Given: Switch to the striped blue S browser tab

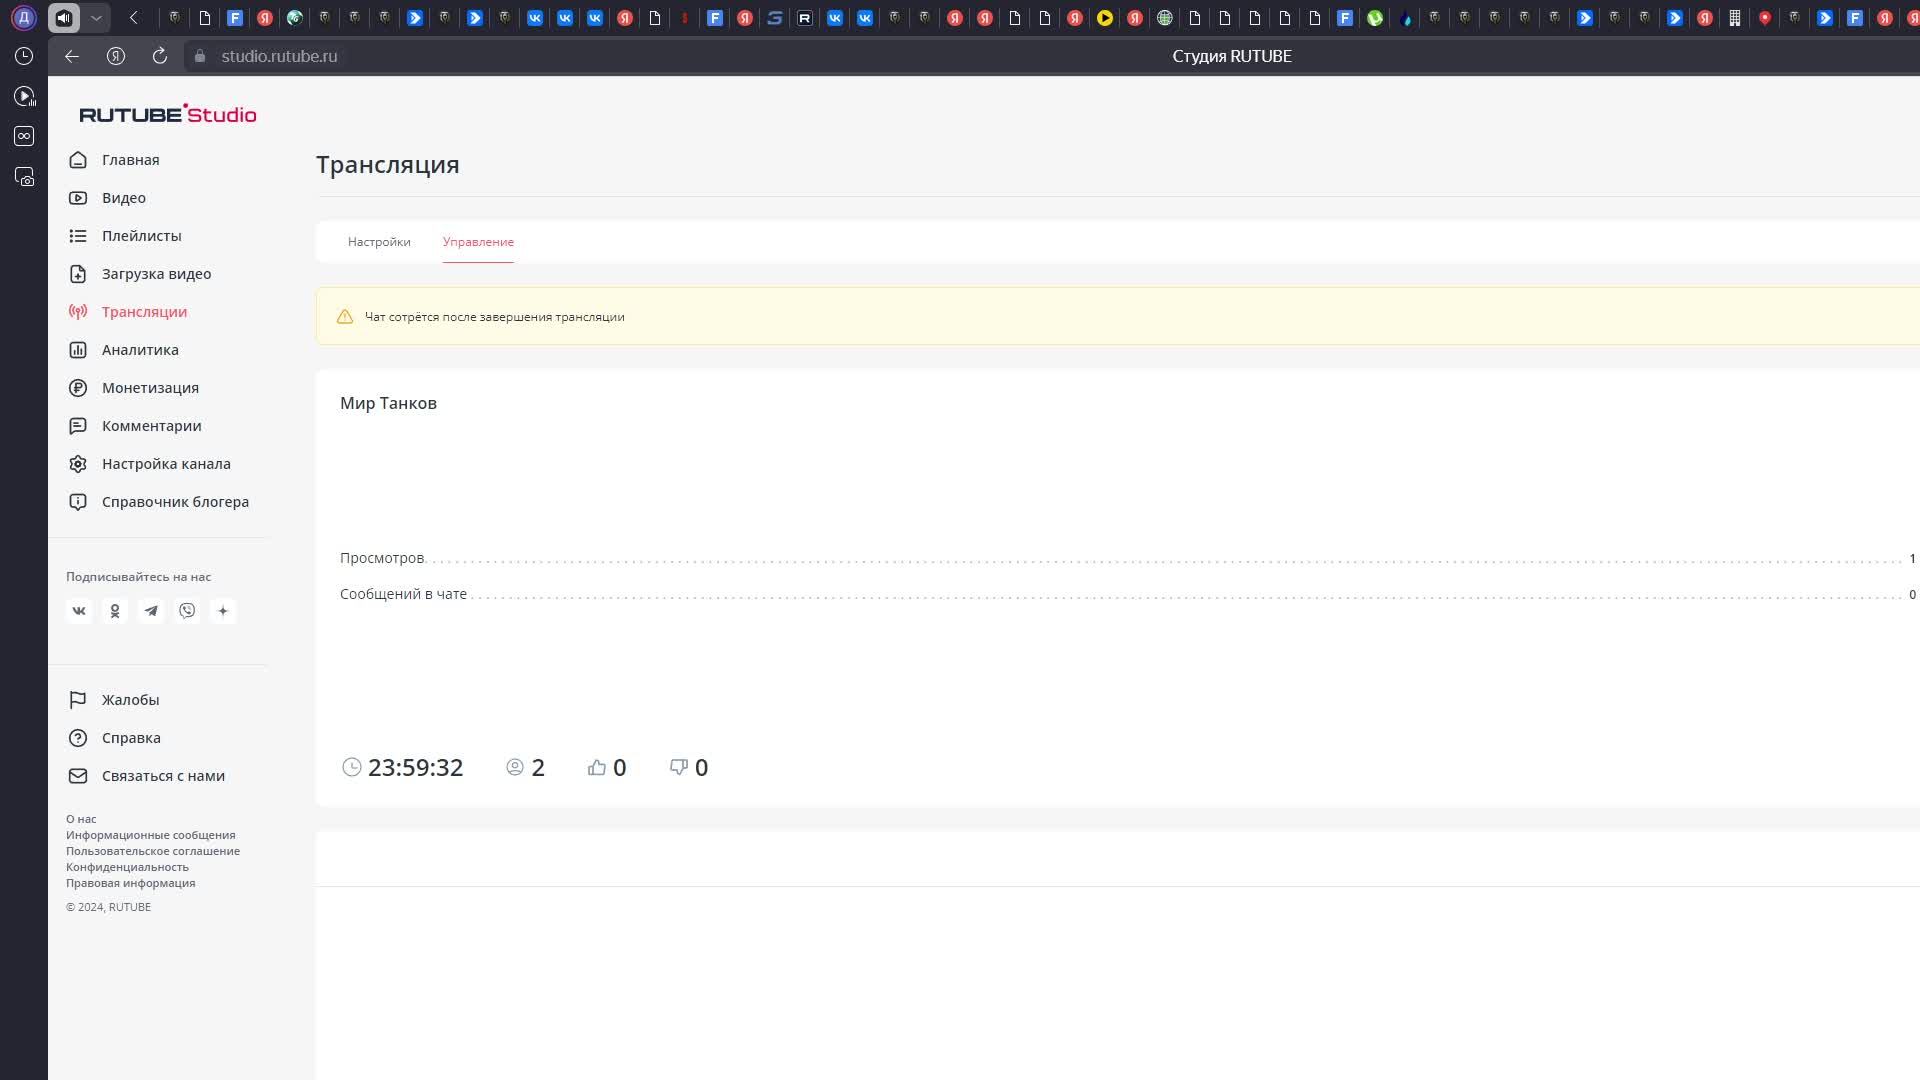Looking at the screenshot, I should click(x=775, y=17).
